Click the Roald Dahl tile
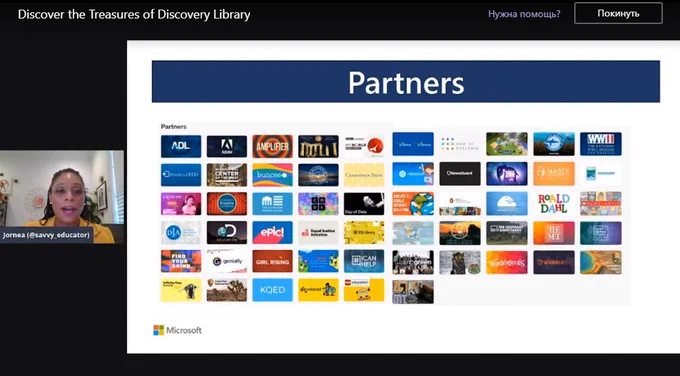The image size is (680, 376). [554, 203]
